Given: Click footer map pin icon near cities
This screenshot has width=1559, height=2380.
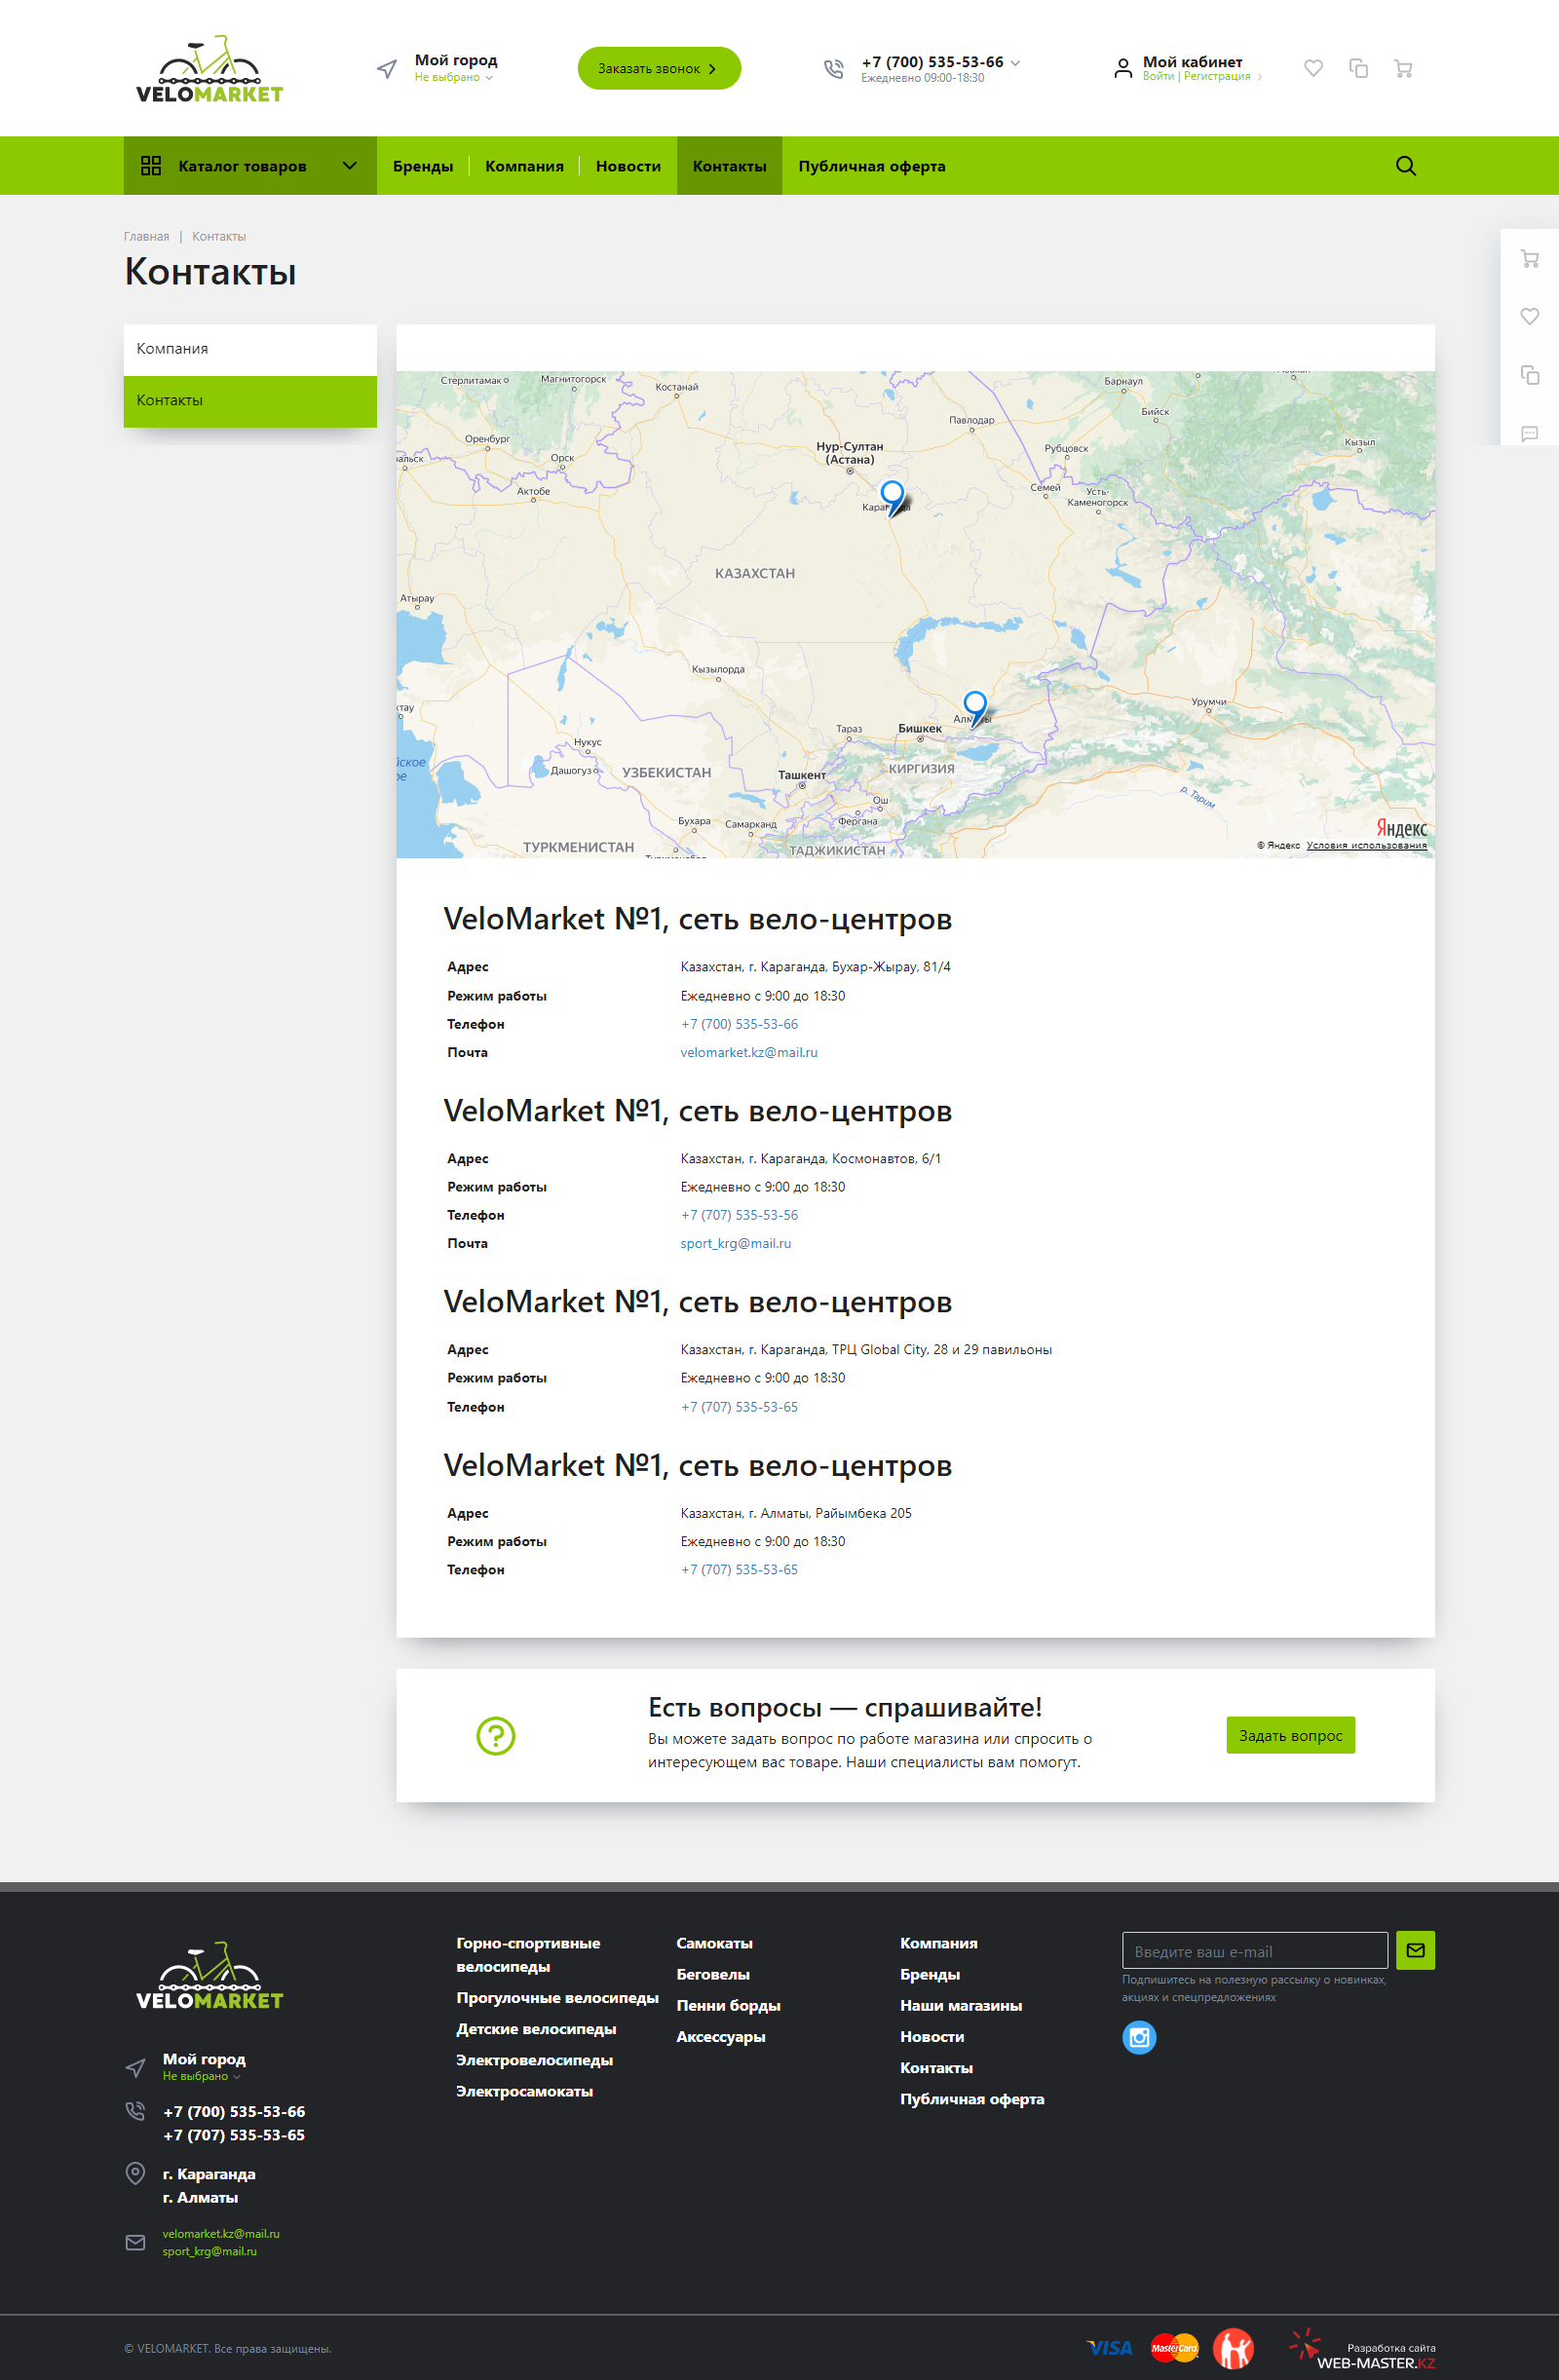Looking at the screenshot, I should [x=135, y=2173].
